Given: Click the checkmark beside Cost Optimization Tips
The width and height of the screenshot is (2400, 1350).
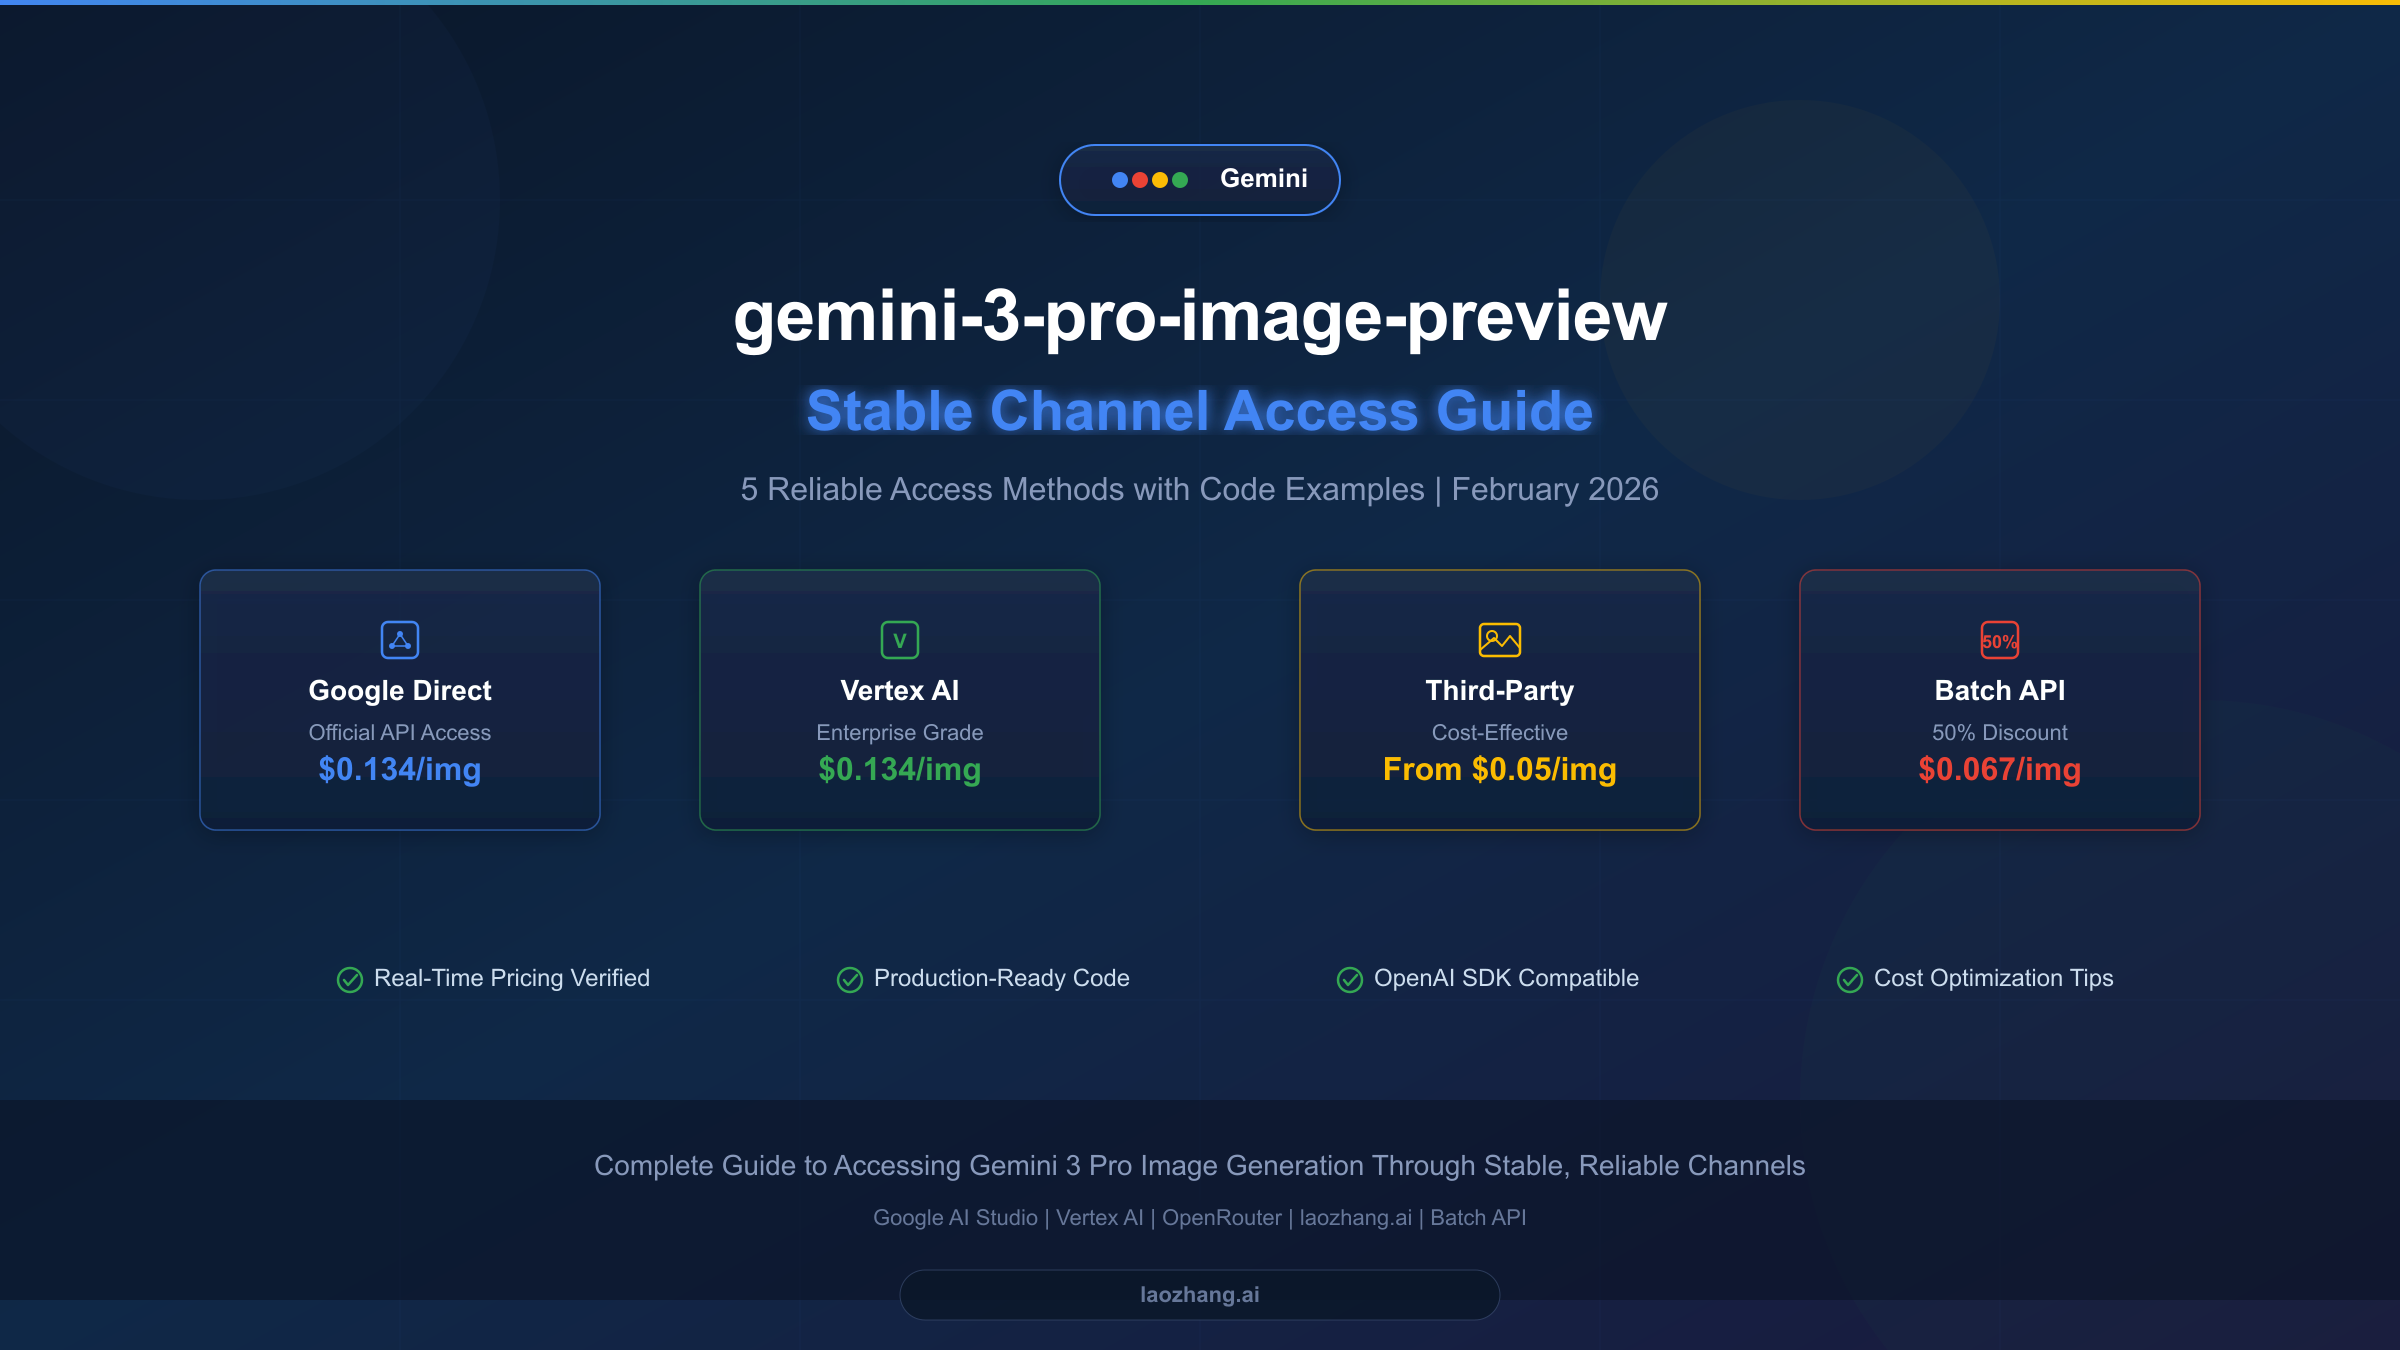Looking at the screenshot, I should (x=1849, y=980).
